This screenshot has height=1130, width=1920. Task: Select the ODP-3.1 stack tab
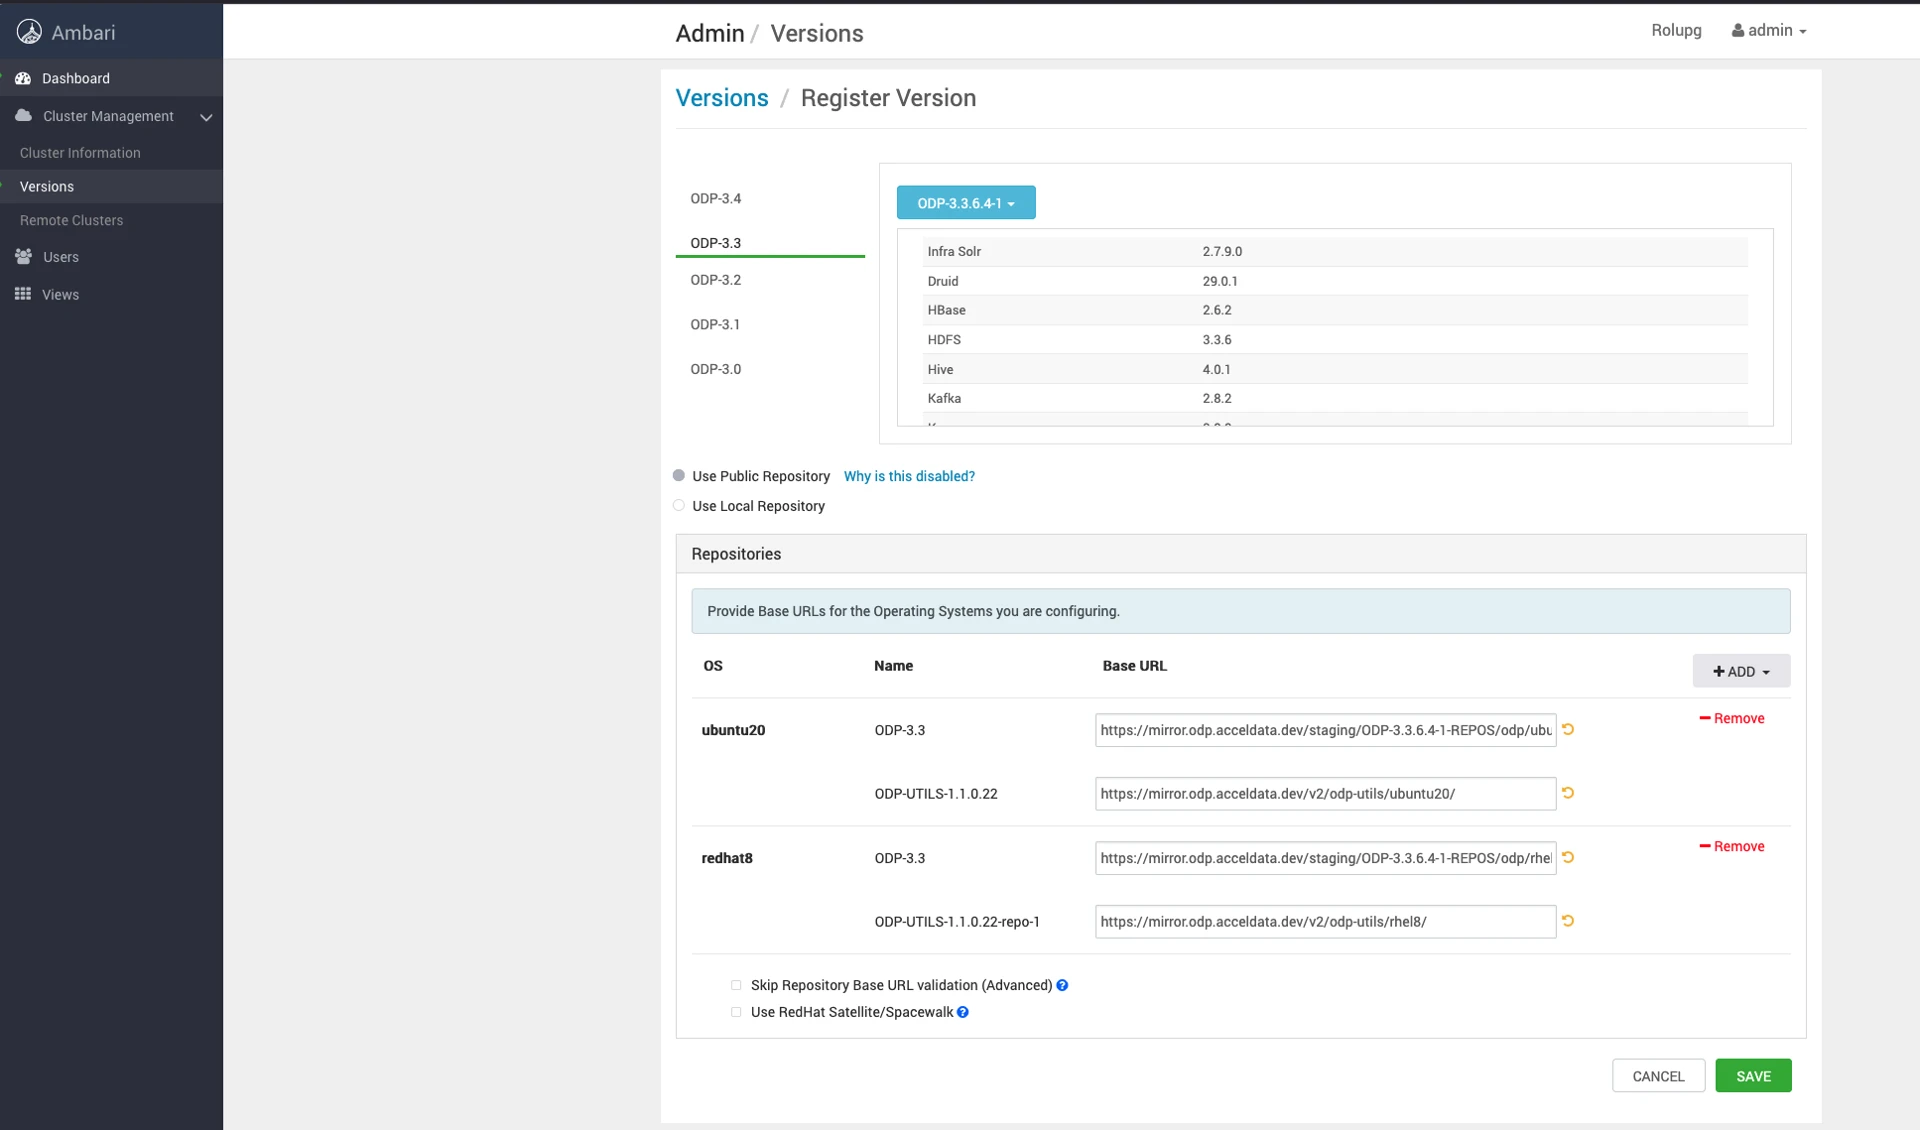[x=716, y=324]
